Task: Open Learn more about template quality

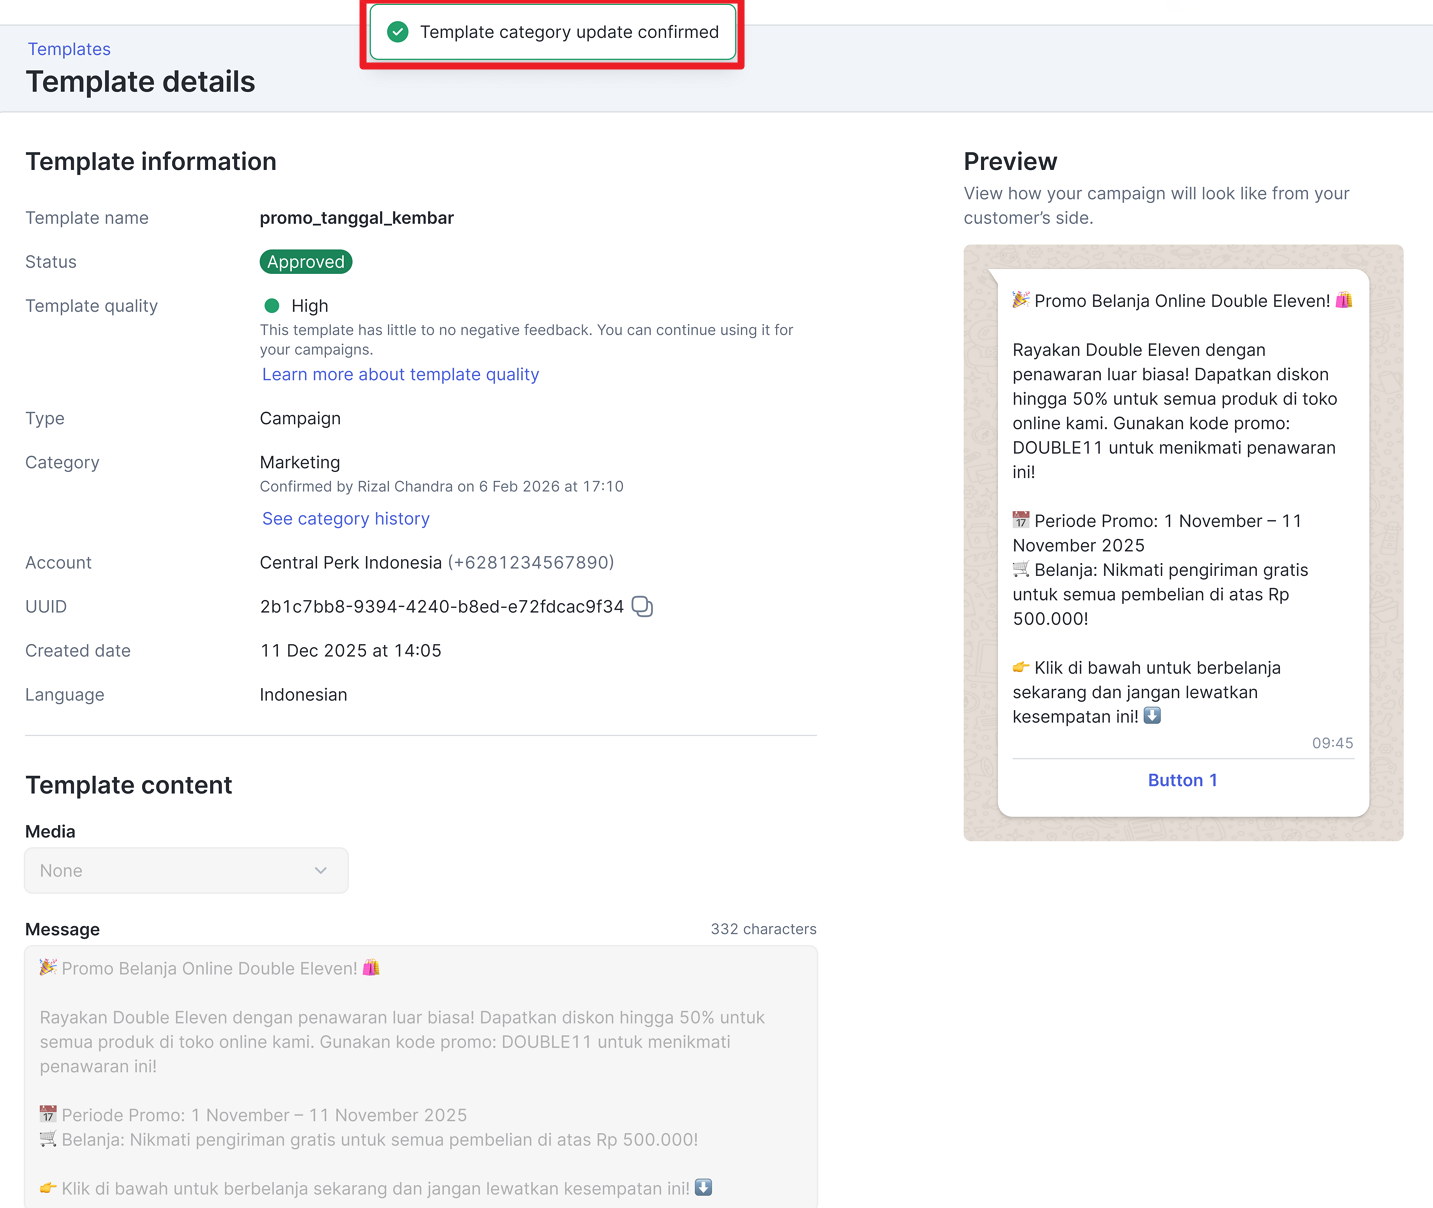Action: (x=400, y=374)
